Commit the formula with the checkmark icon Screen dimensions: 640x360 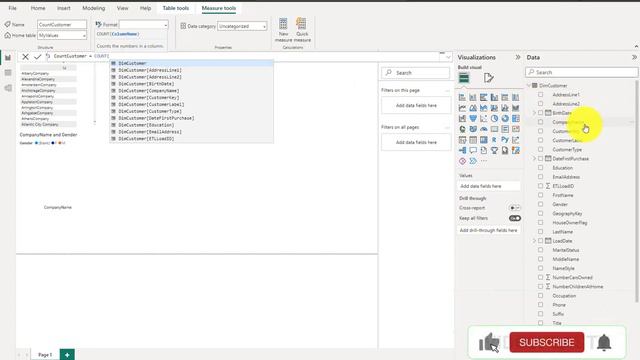[38, 57]
